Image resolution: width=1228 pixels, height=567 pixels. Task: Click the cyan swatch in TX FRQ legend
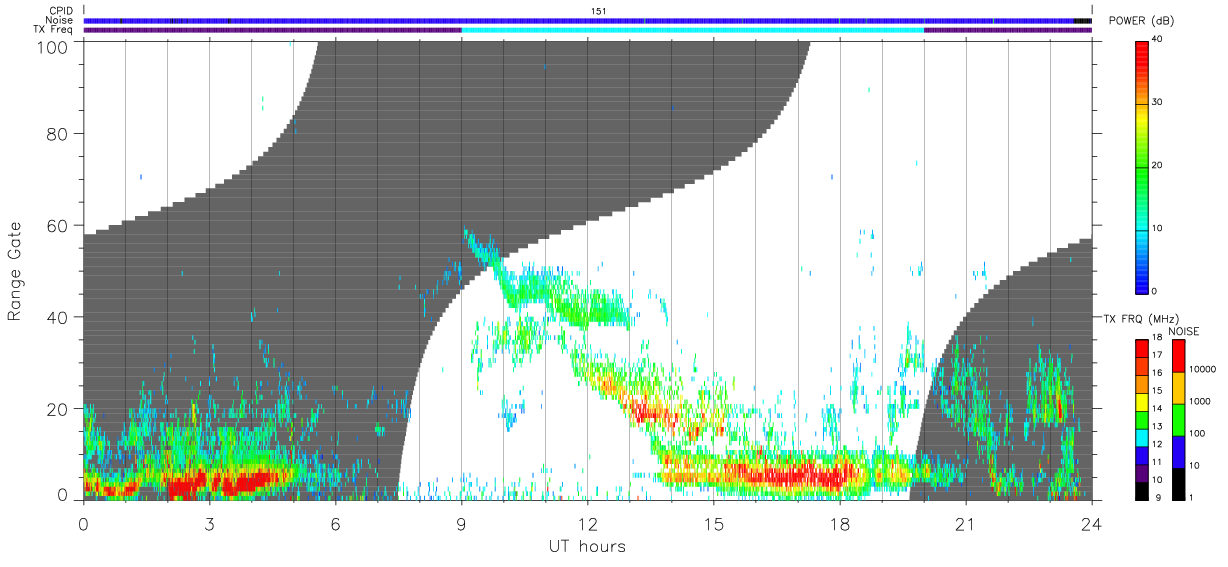click(1141, 438)
